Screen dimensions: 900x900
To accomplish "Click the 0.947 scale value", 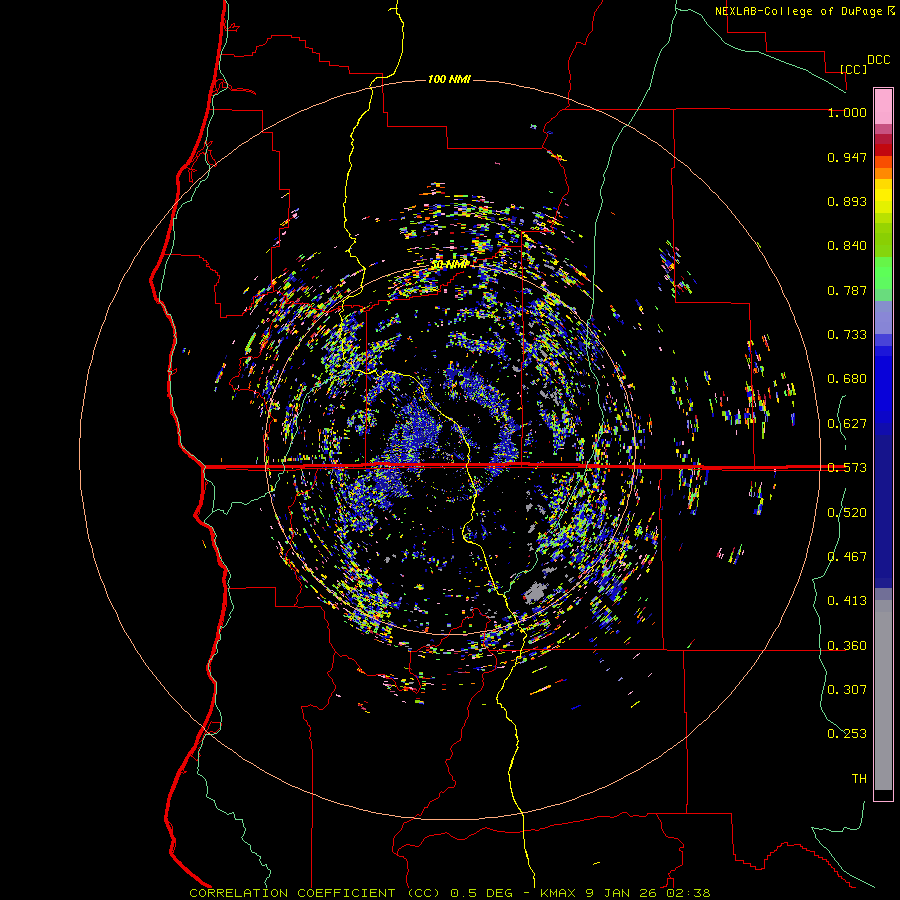I will pyautogui.click(x=847, y=157).
